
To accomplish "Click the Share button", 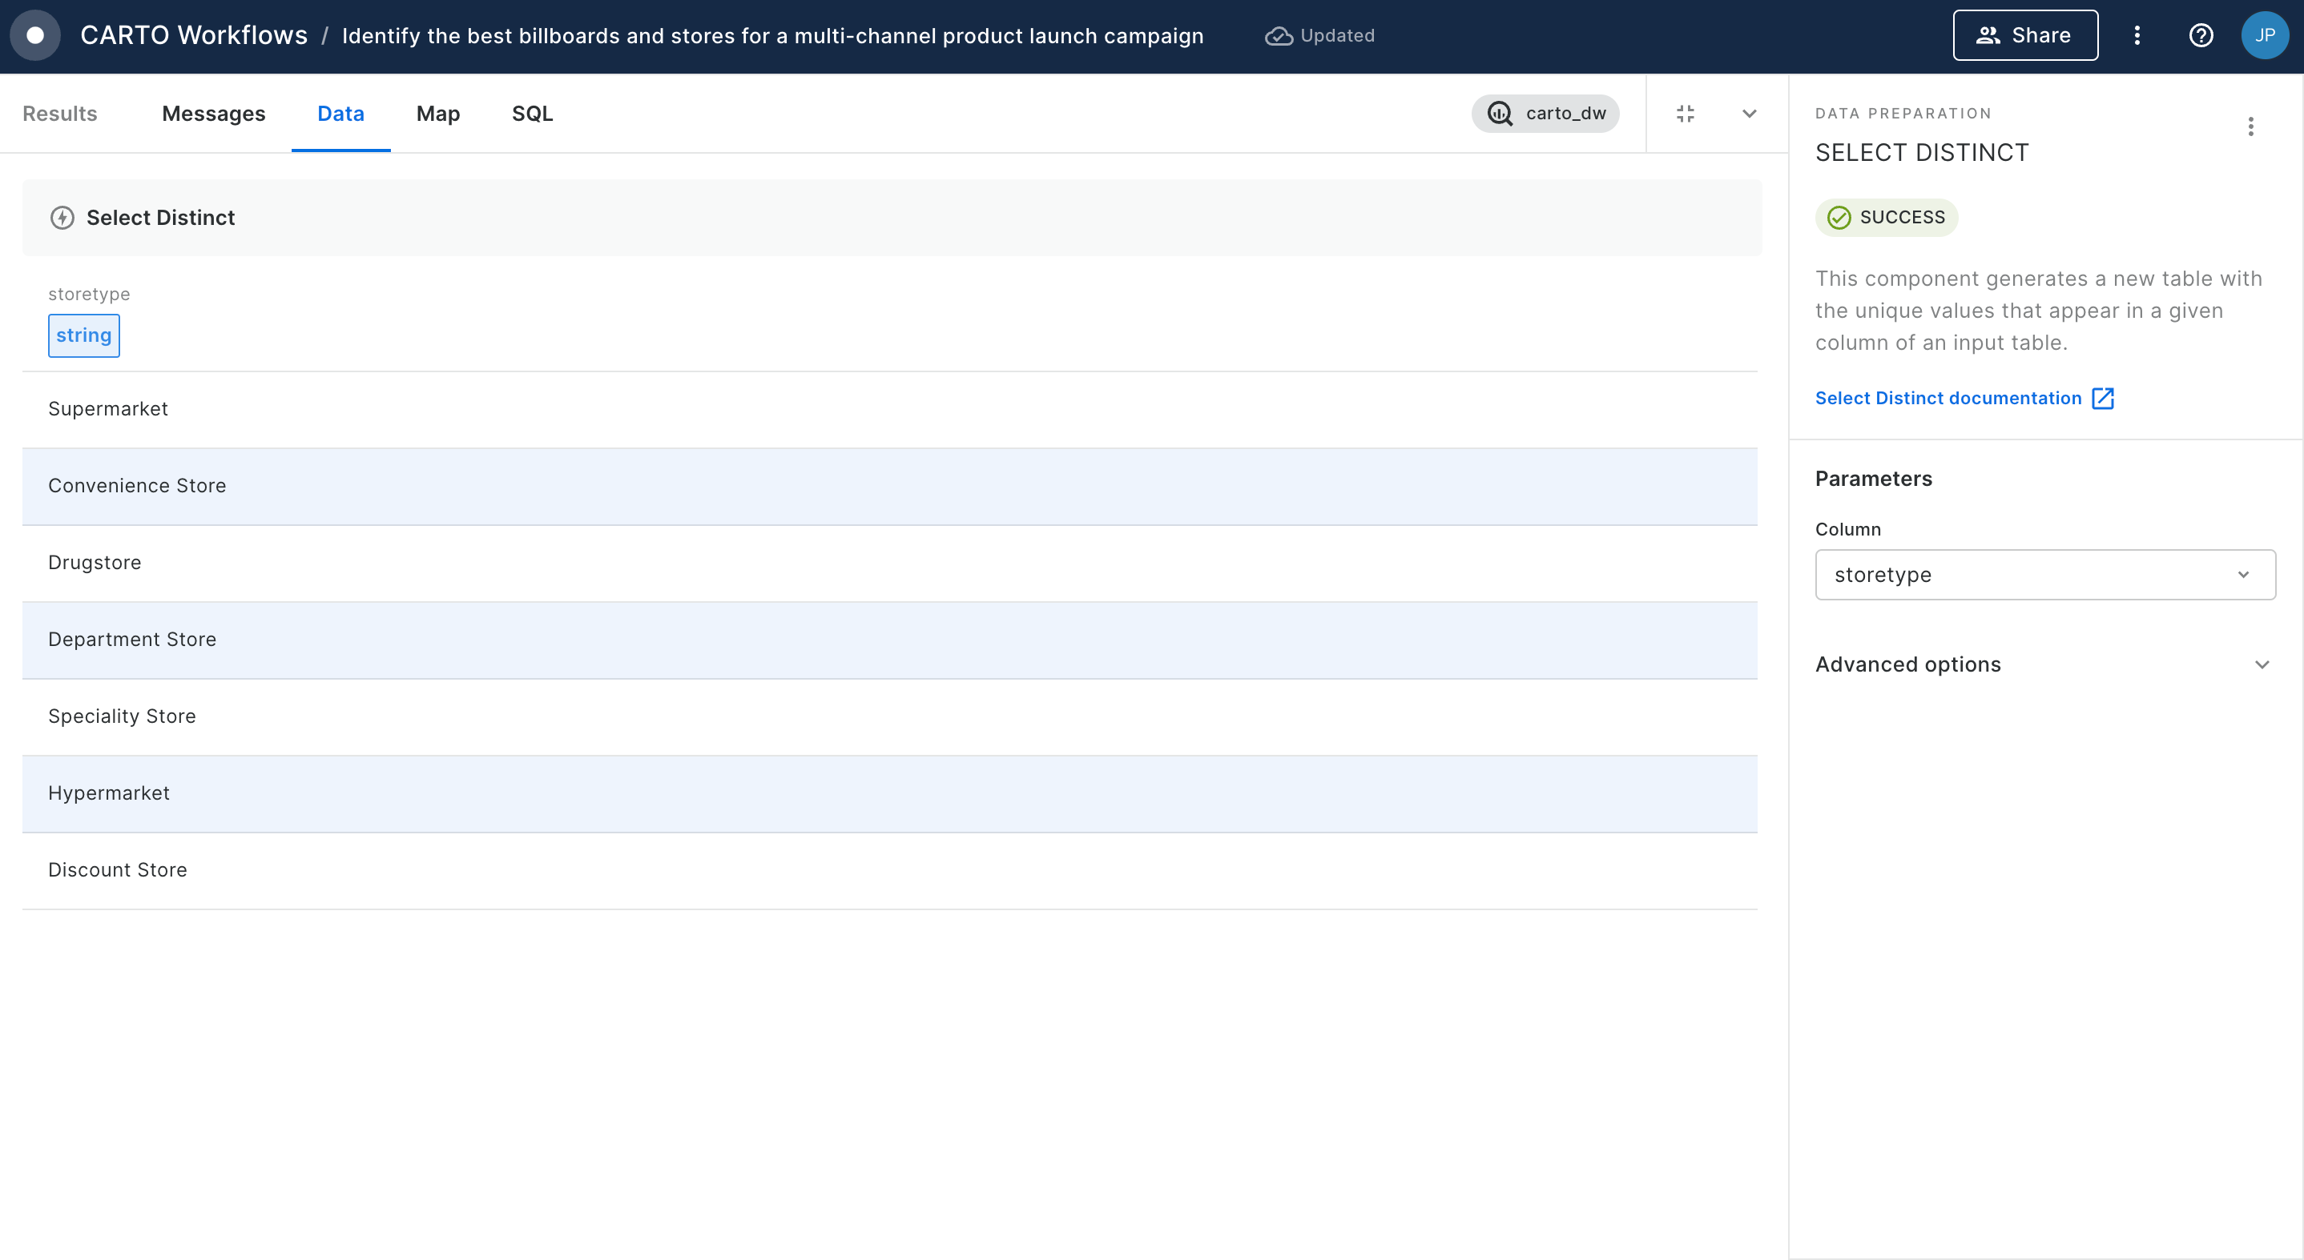I will 2024,36.
